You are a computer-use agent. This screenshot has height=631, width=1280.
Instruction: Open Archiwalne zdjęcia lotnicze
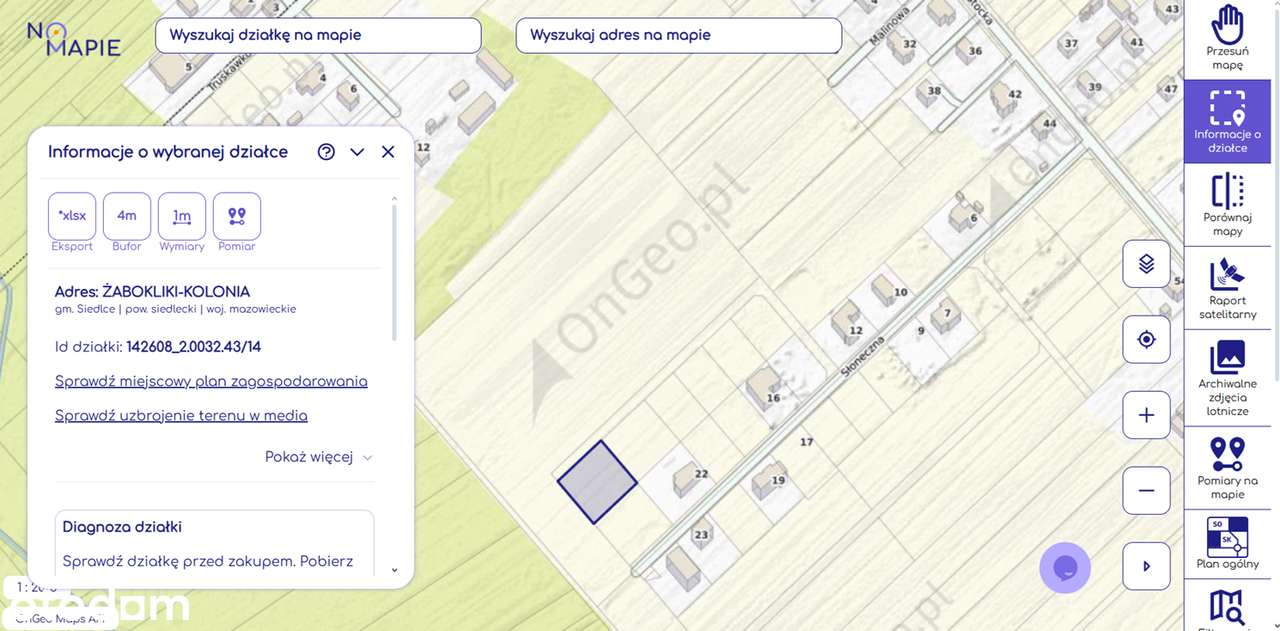click(x=1227, y=378)
